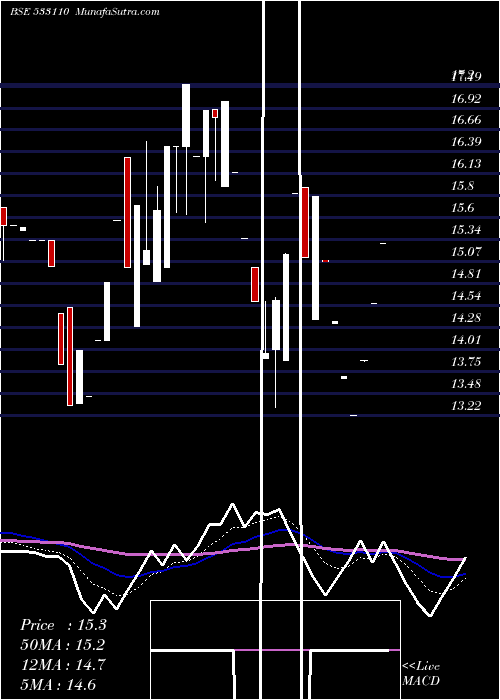
Task: Click the BSE 533110 ticker label
Action: [39, 12]
